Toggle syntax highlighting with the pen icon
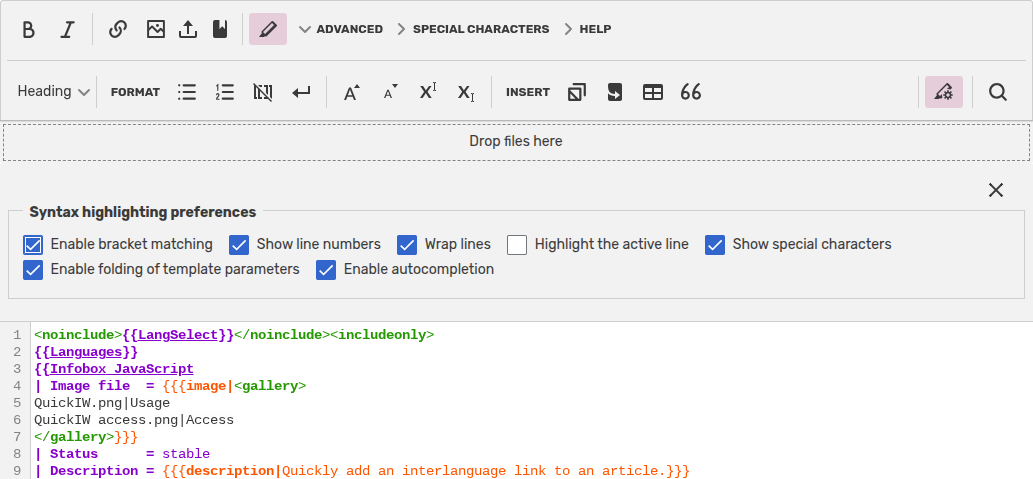Image resolution: width=1033 pixels, height=479 pixels. pyautogui.click(x=267, y=29)
